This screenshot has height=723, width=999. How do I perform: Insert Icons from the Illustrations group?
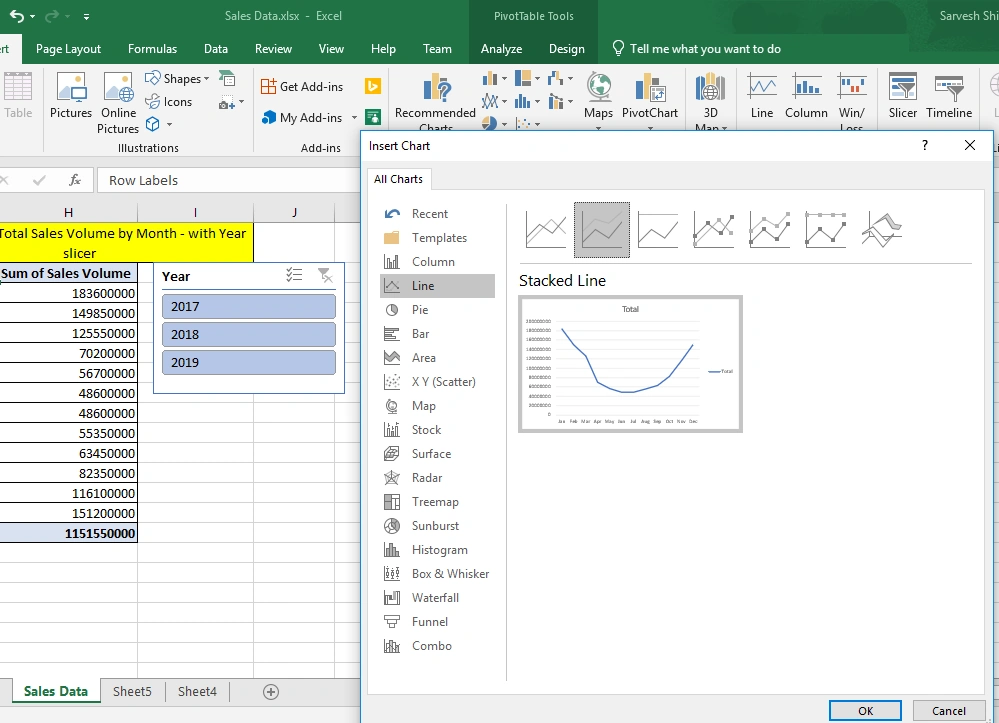click(169, 101)
